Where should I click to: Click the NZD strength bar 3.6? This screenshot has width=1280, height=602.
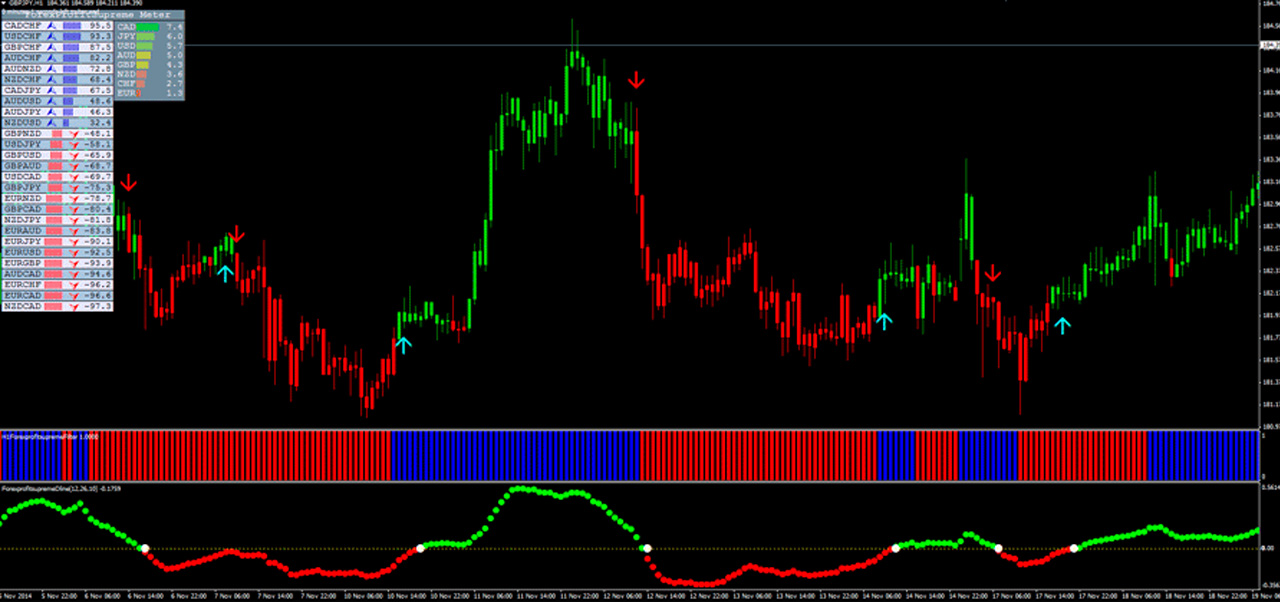click(143, 74)
